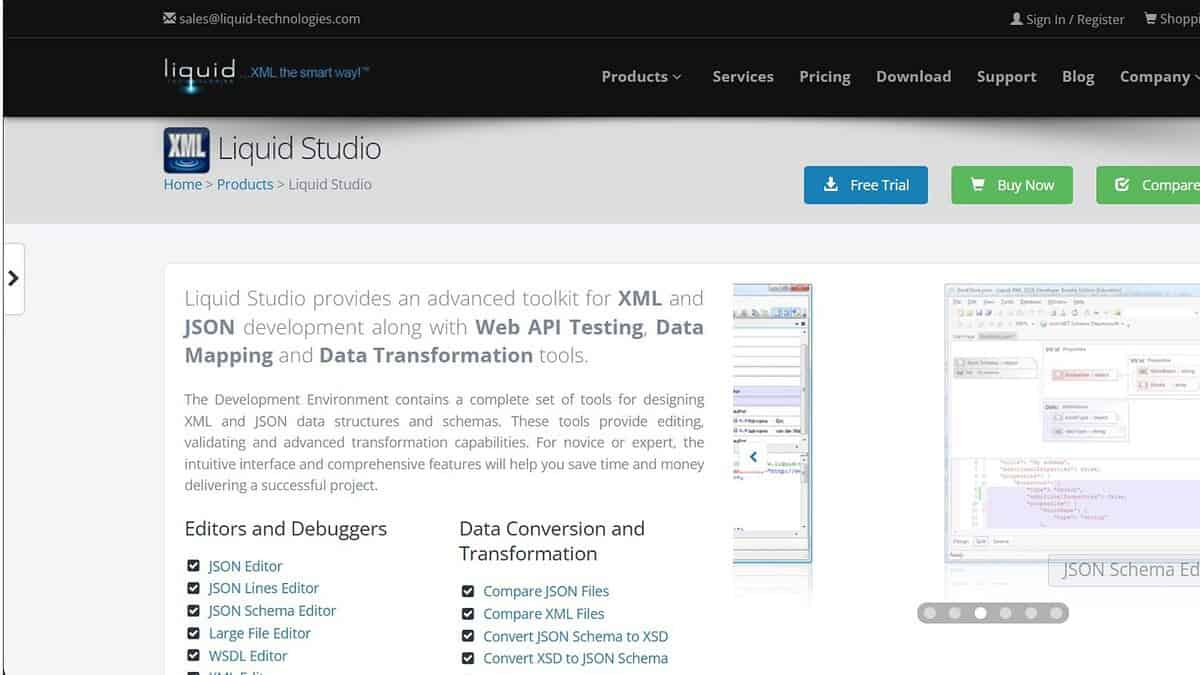Open the JSON Lines Editor link
Screen dimensions: 1200x675
264,588
